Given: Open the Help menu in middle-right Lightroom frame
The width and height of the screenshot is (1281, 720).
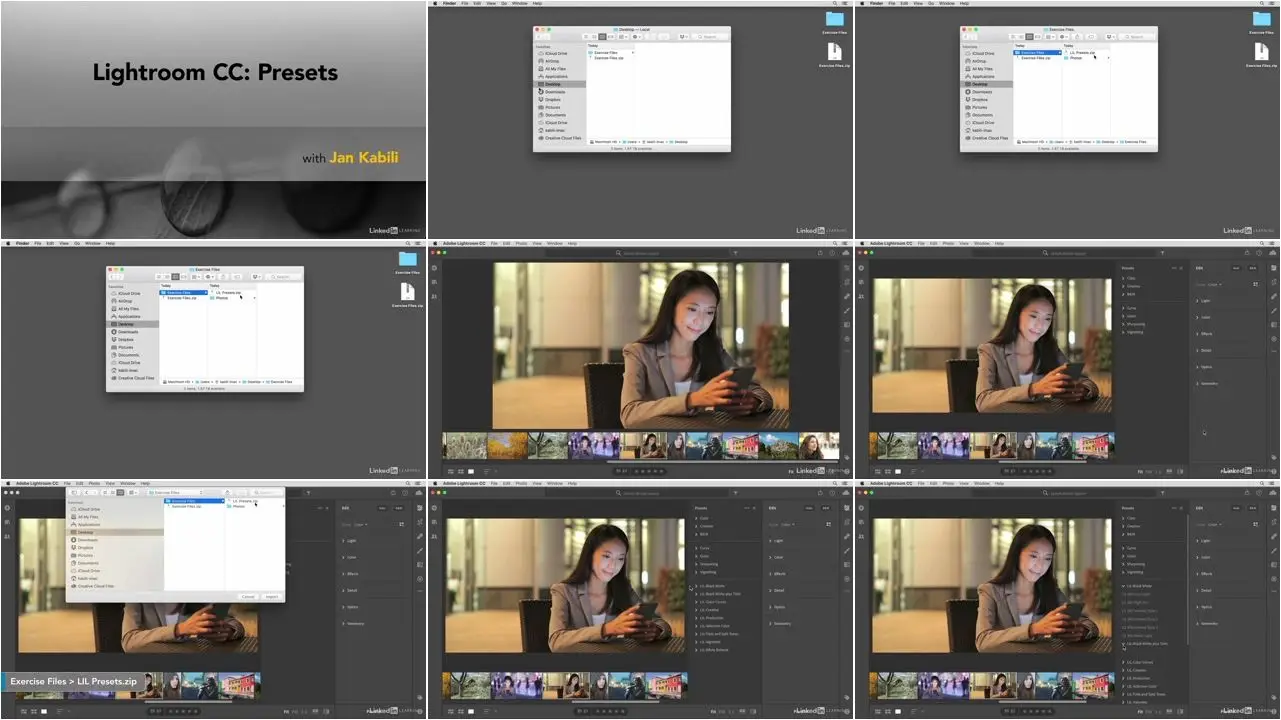Looking at the screenshot, I should [998, 243].
